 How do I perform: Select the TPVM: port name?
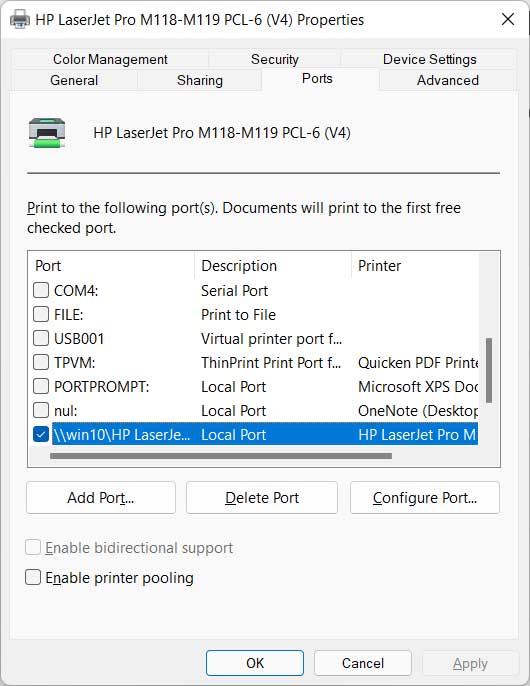pos(74,363)
